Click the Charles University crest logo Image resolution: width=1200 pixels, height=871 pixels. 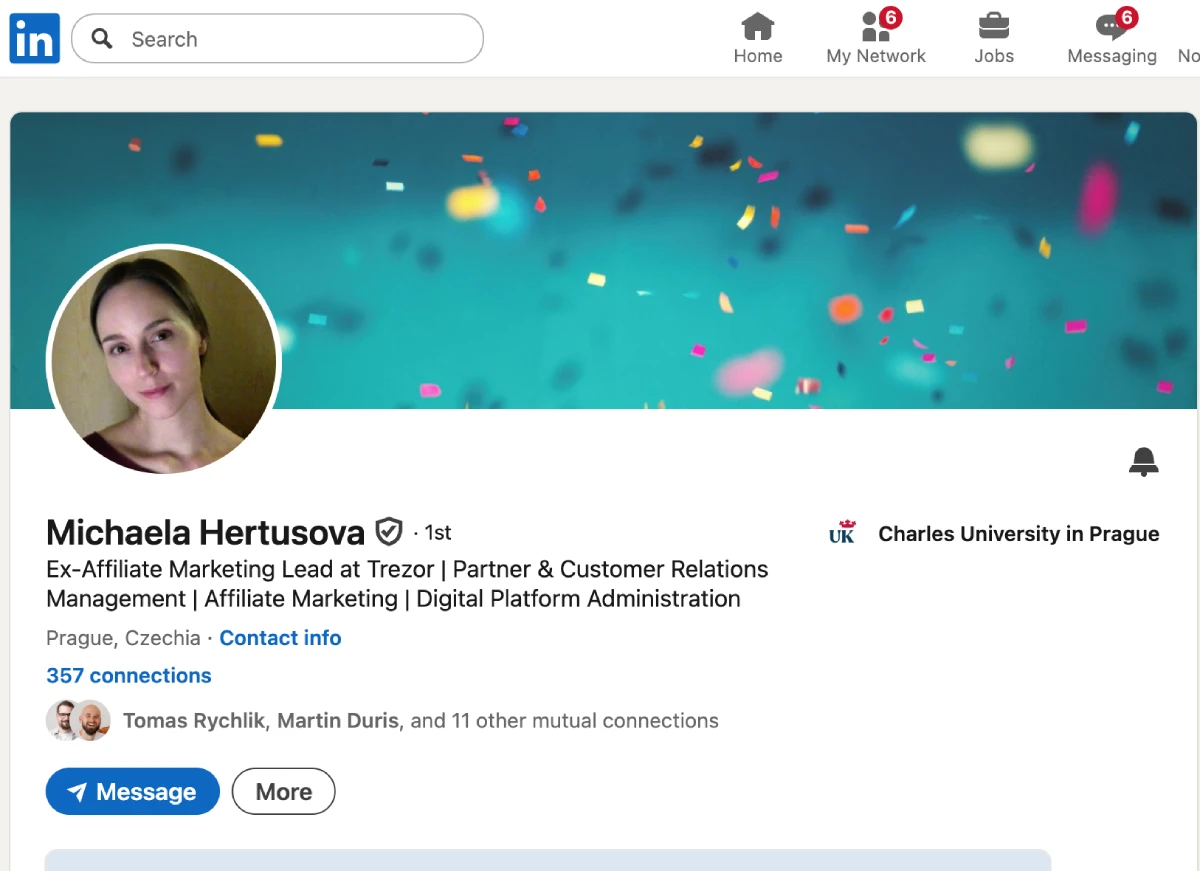tap(842, 534)
